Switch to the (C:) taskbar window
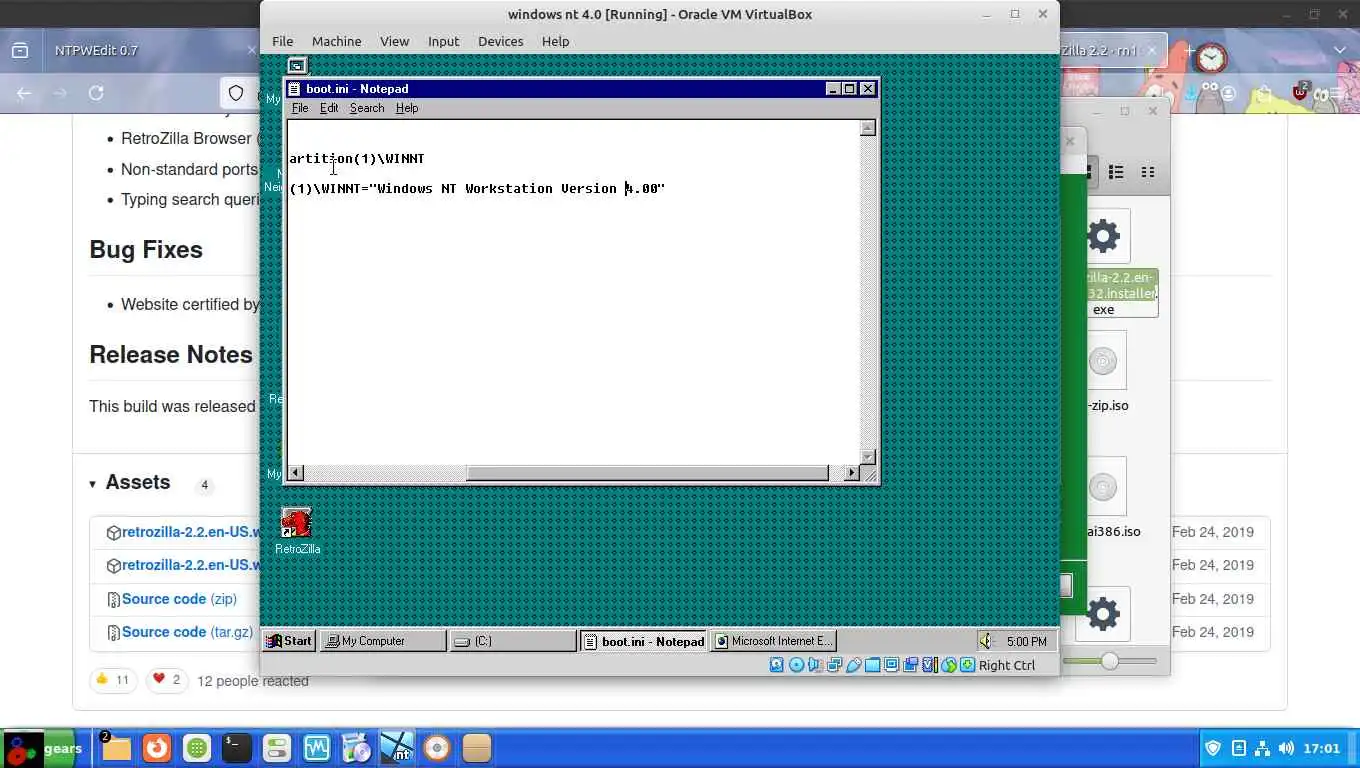1360x768 pixels. [512, 641]
